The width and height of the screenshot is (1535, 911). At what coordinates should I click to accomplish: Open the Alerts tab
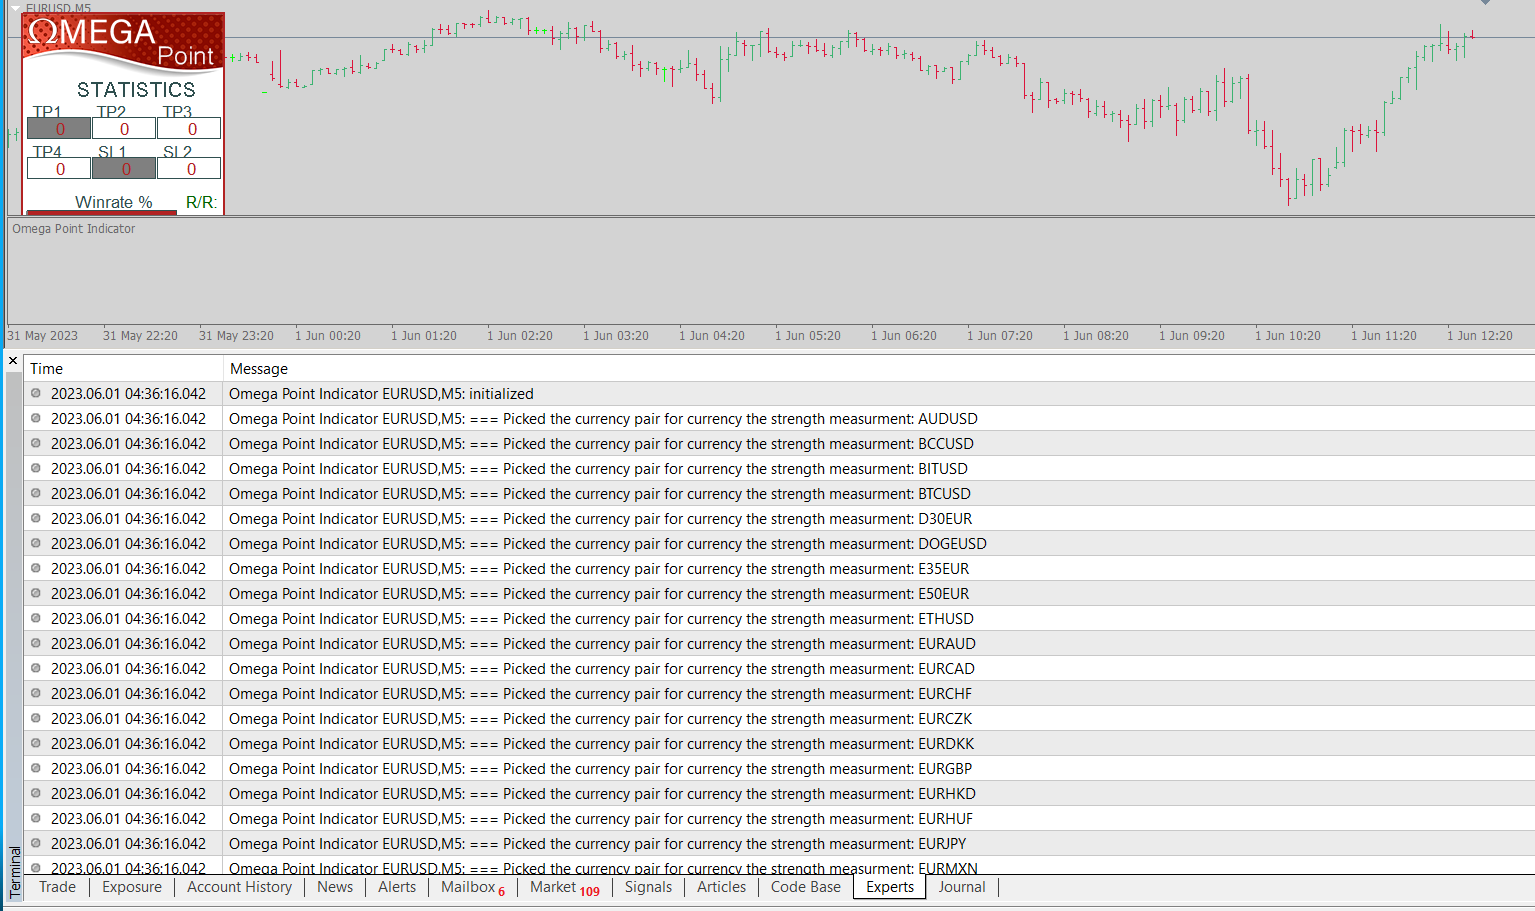point(397,887)
